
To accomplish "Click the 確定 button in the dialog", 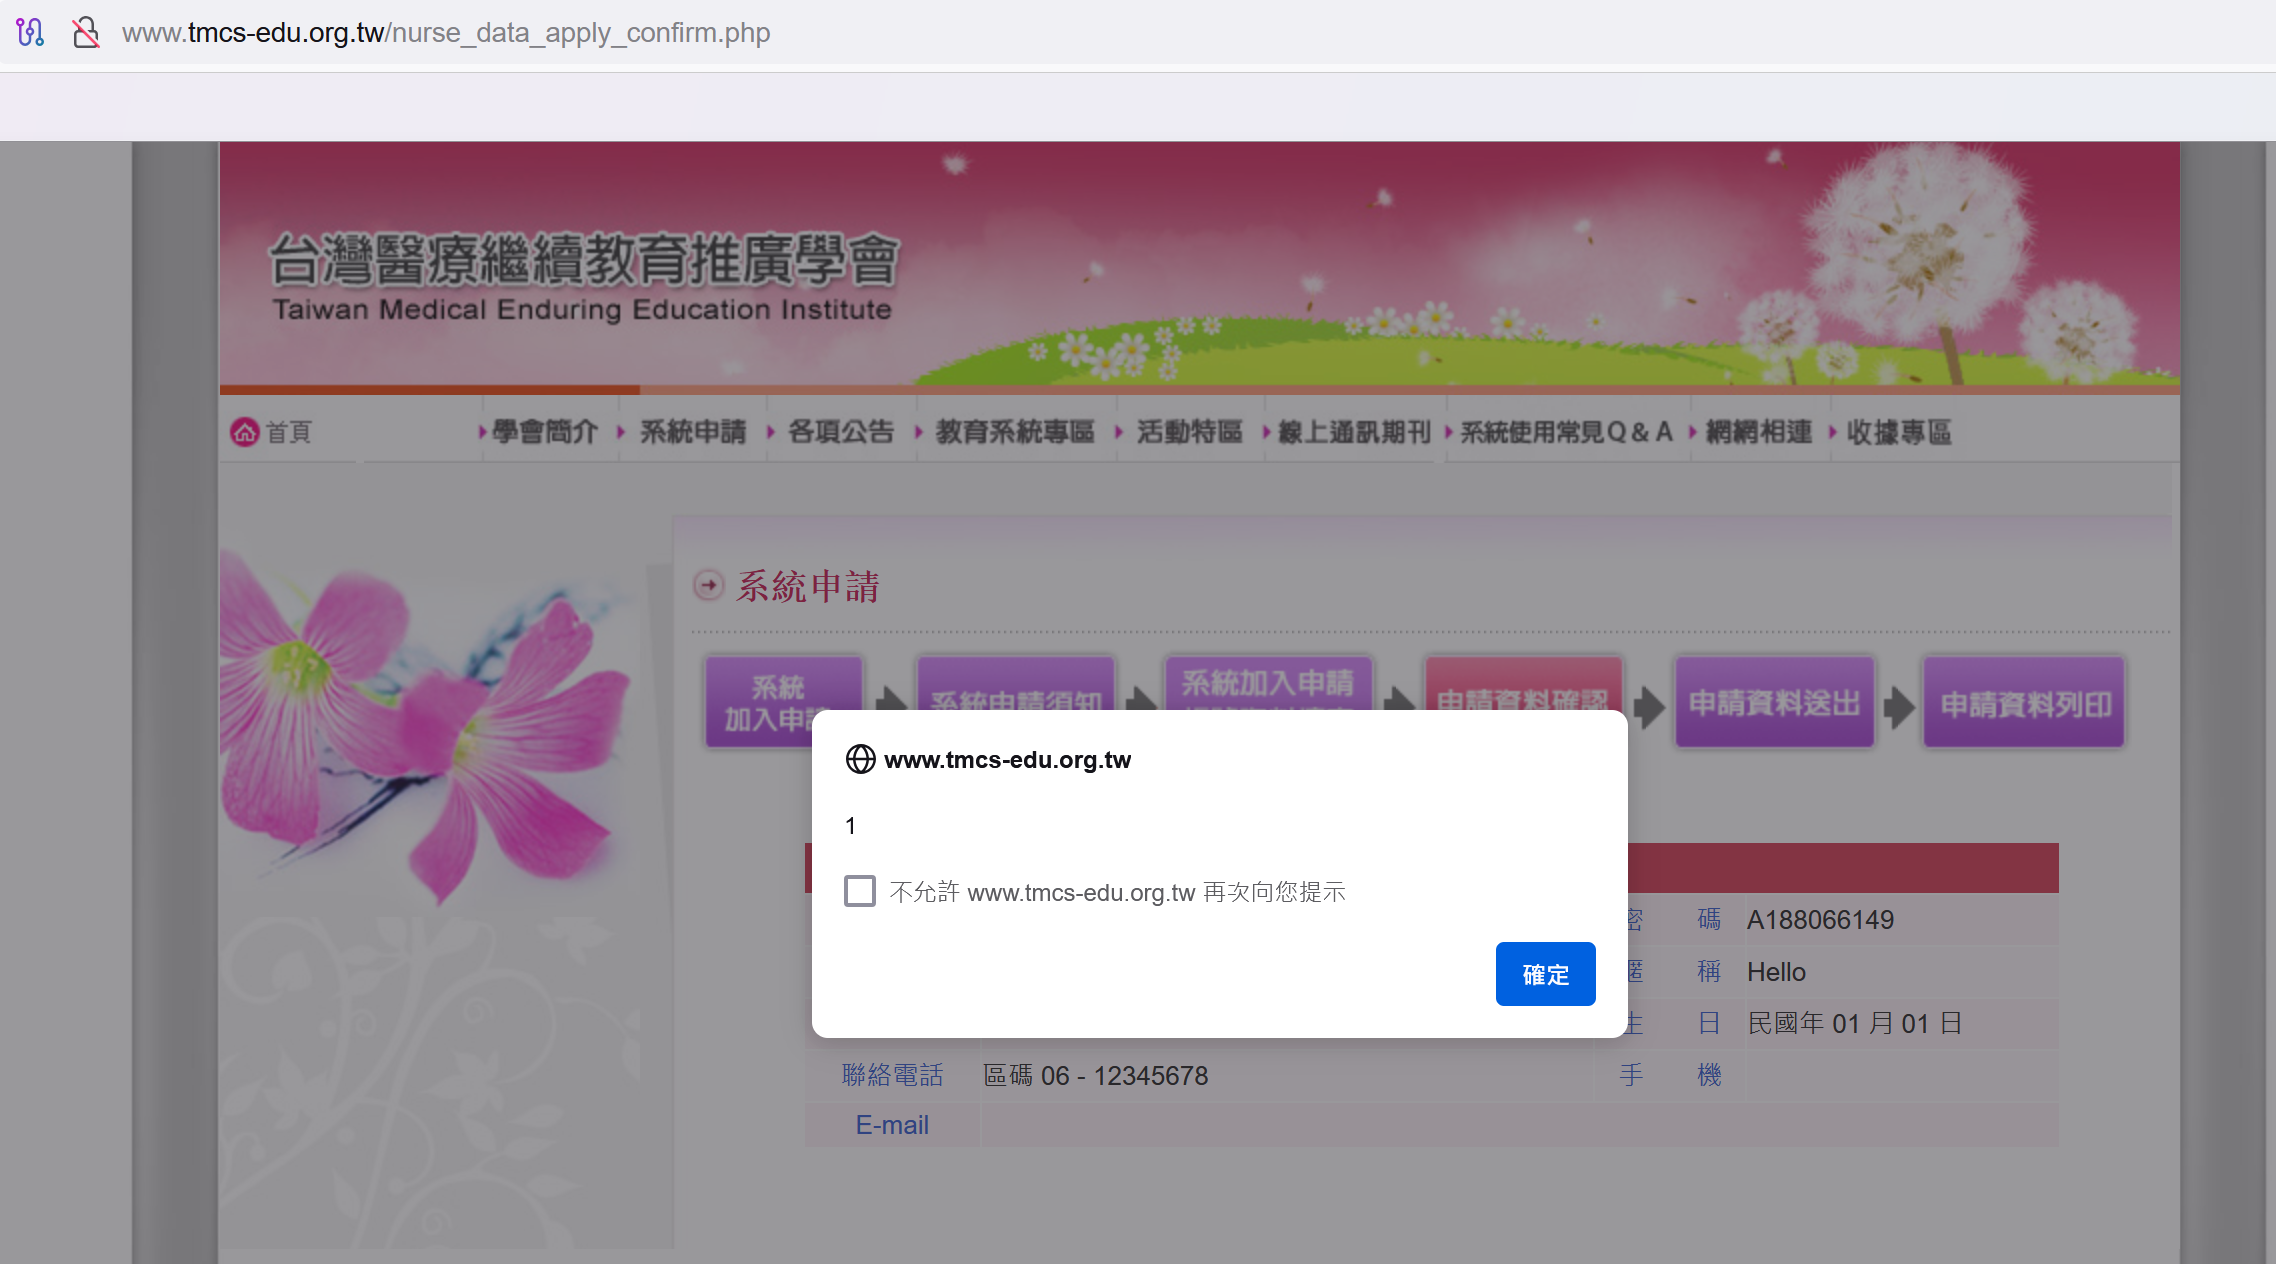I will [1545, 974].
